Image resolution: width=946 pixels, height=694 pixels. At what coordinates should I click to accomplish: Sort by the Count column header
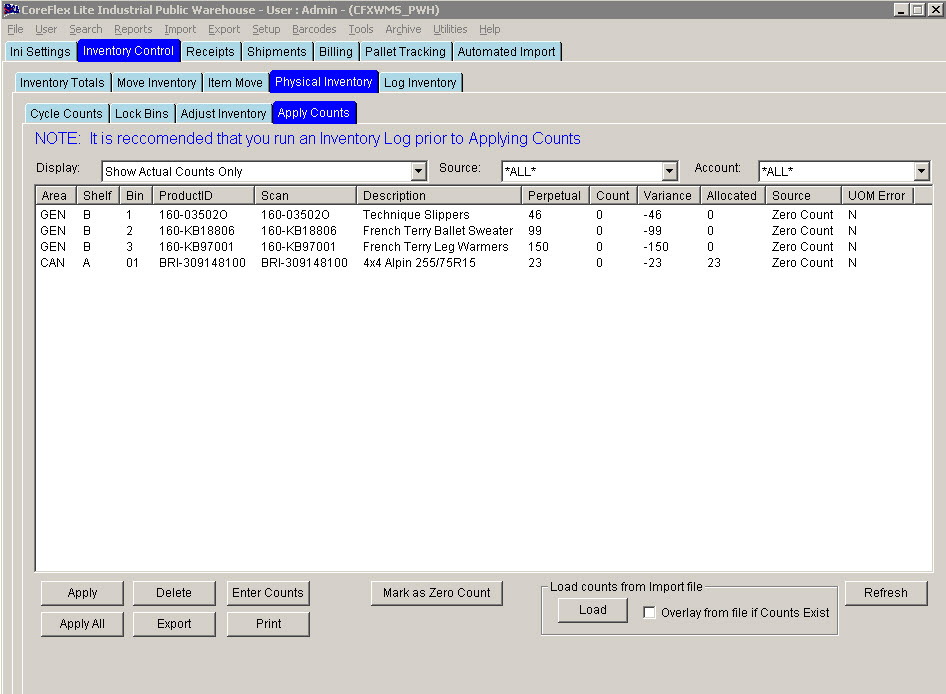613,196
